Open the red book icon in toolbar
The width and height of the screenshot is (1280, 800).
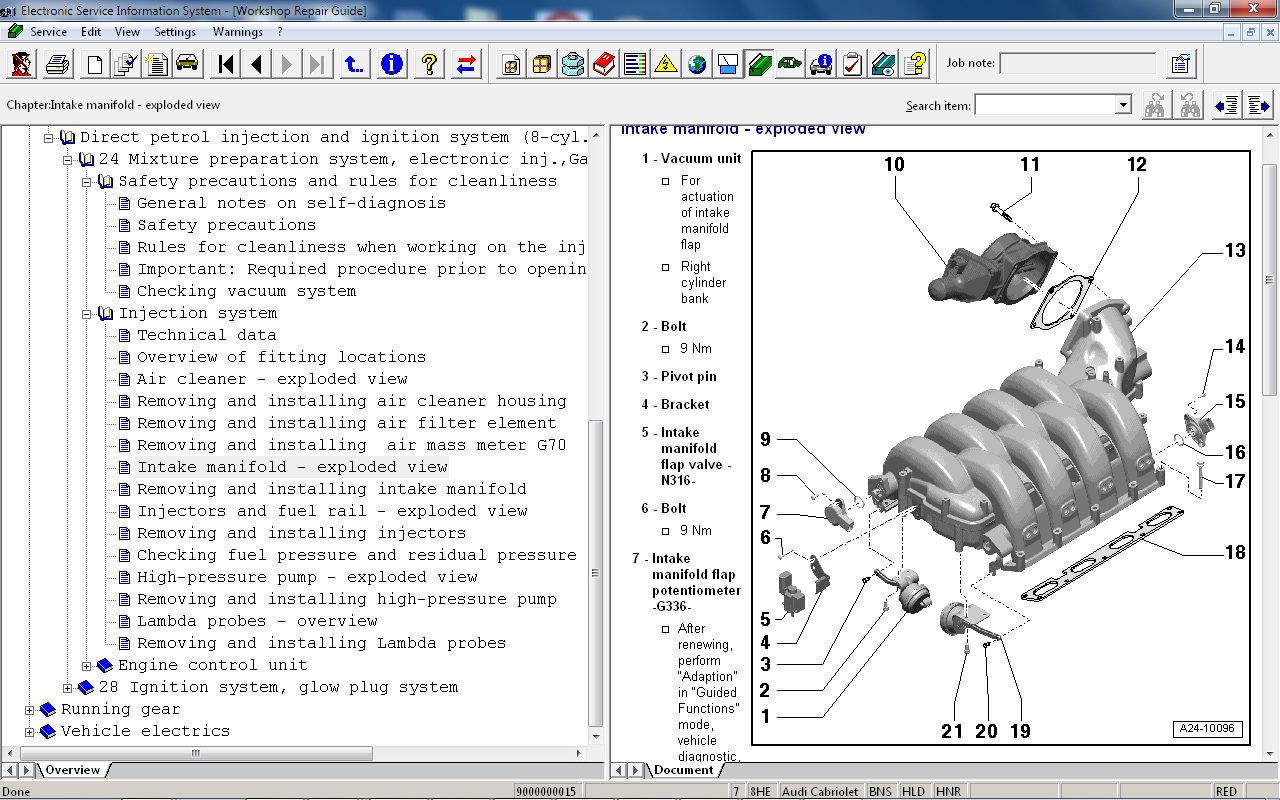(x=604, y=65)
